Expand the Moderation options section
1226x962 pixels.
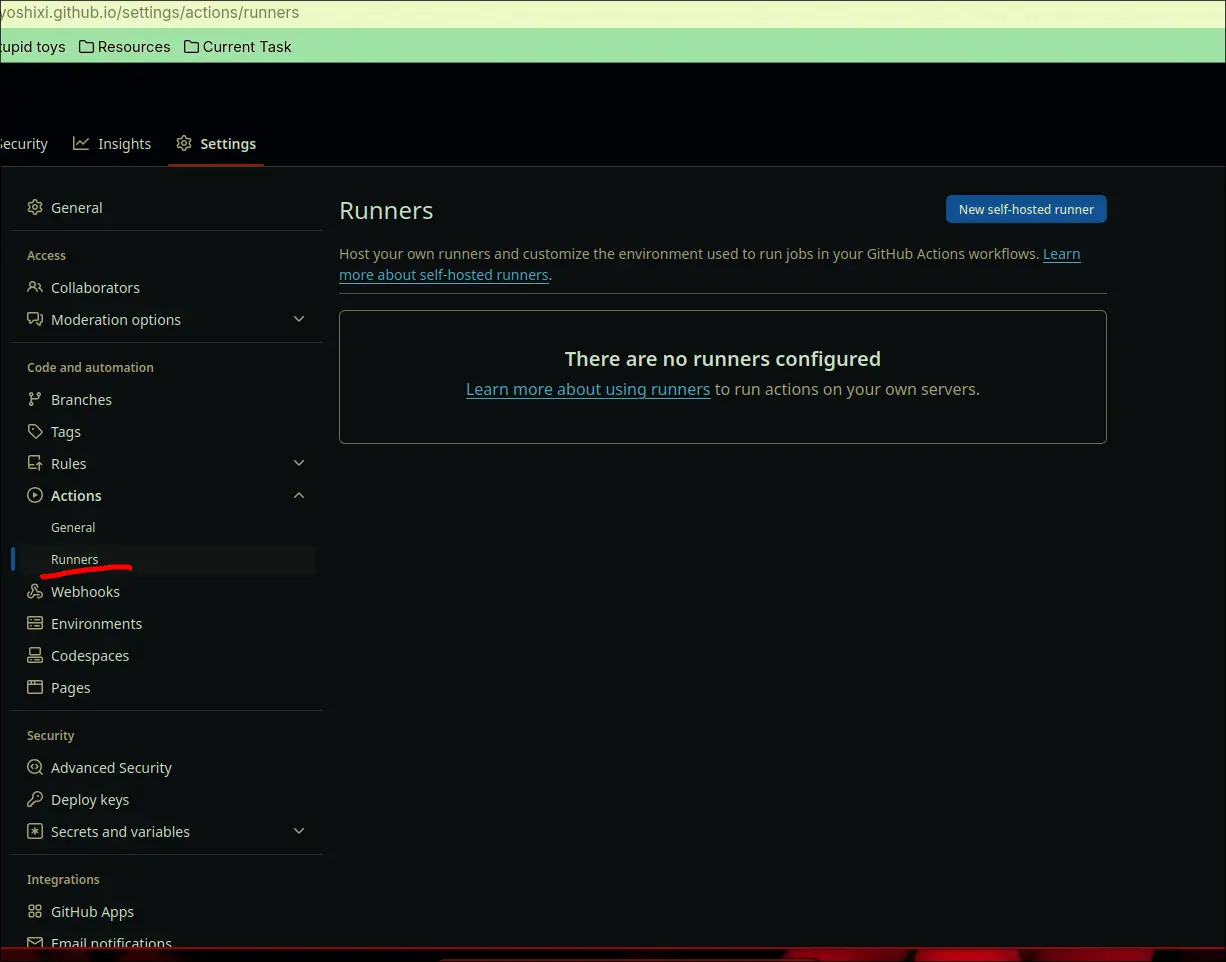pyautogui.click(x=299, y=319)
